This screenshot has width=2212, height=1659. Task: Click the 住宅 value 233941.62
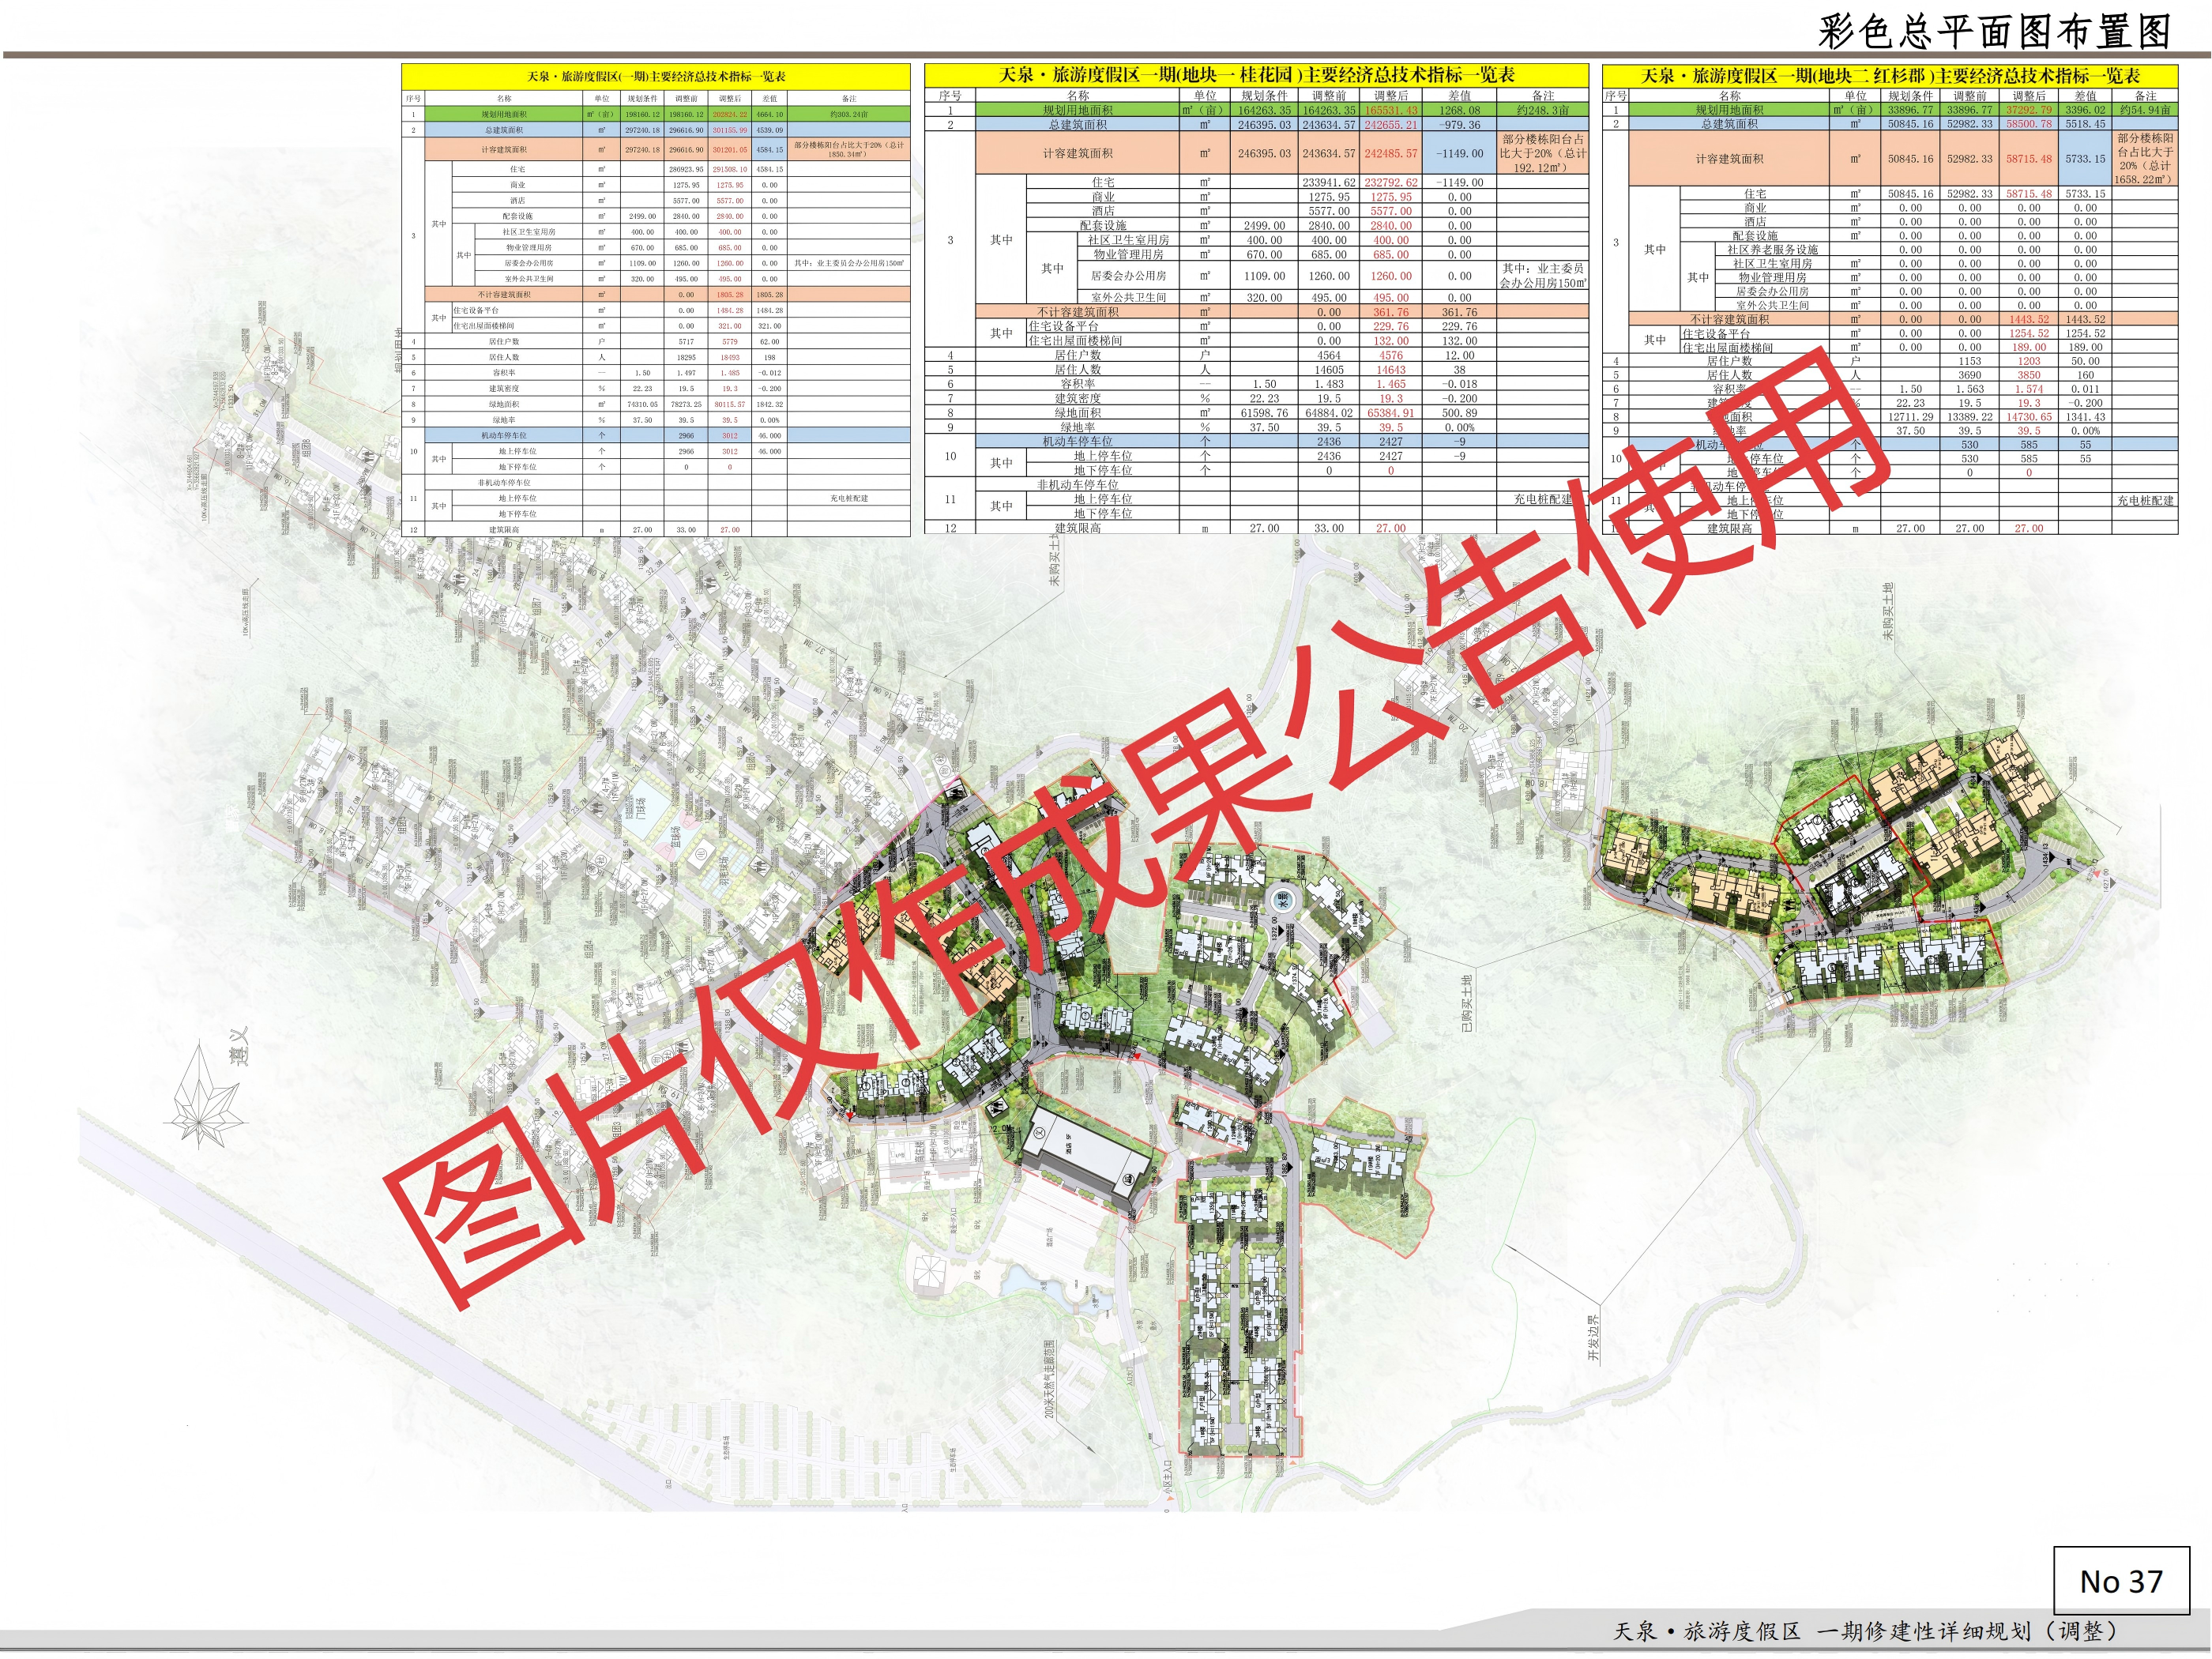1329,182
